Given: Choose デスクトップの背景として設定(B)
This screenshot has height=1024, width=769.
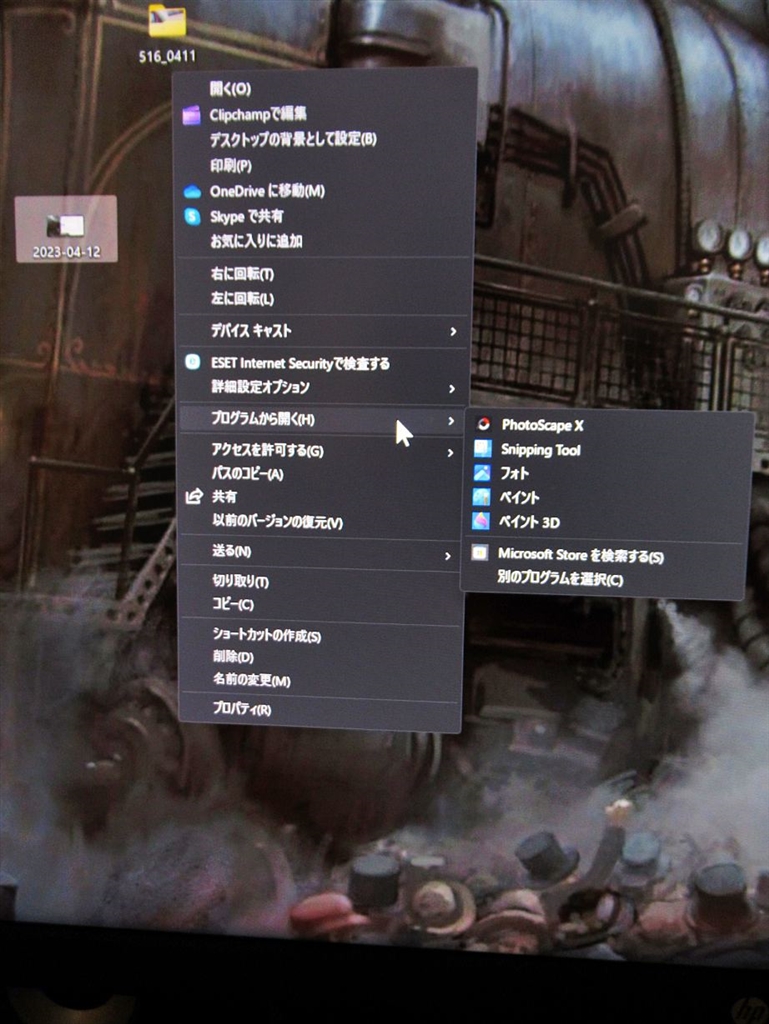Looking at the screenshot, I should point(293,139).
